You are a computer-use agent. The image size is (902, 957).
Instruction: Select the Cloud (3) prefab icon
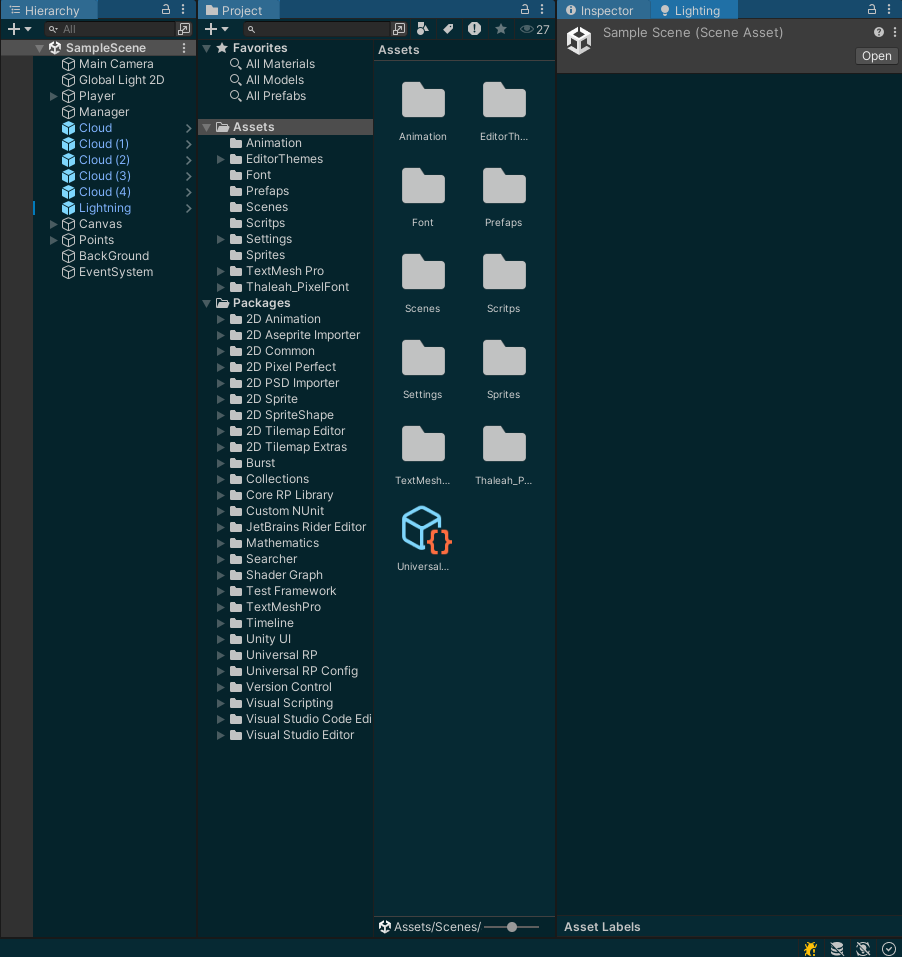pos(68,176)
